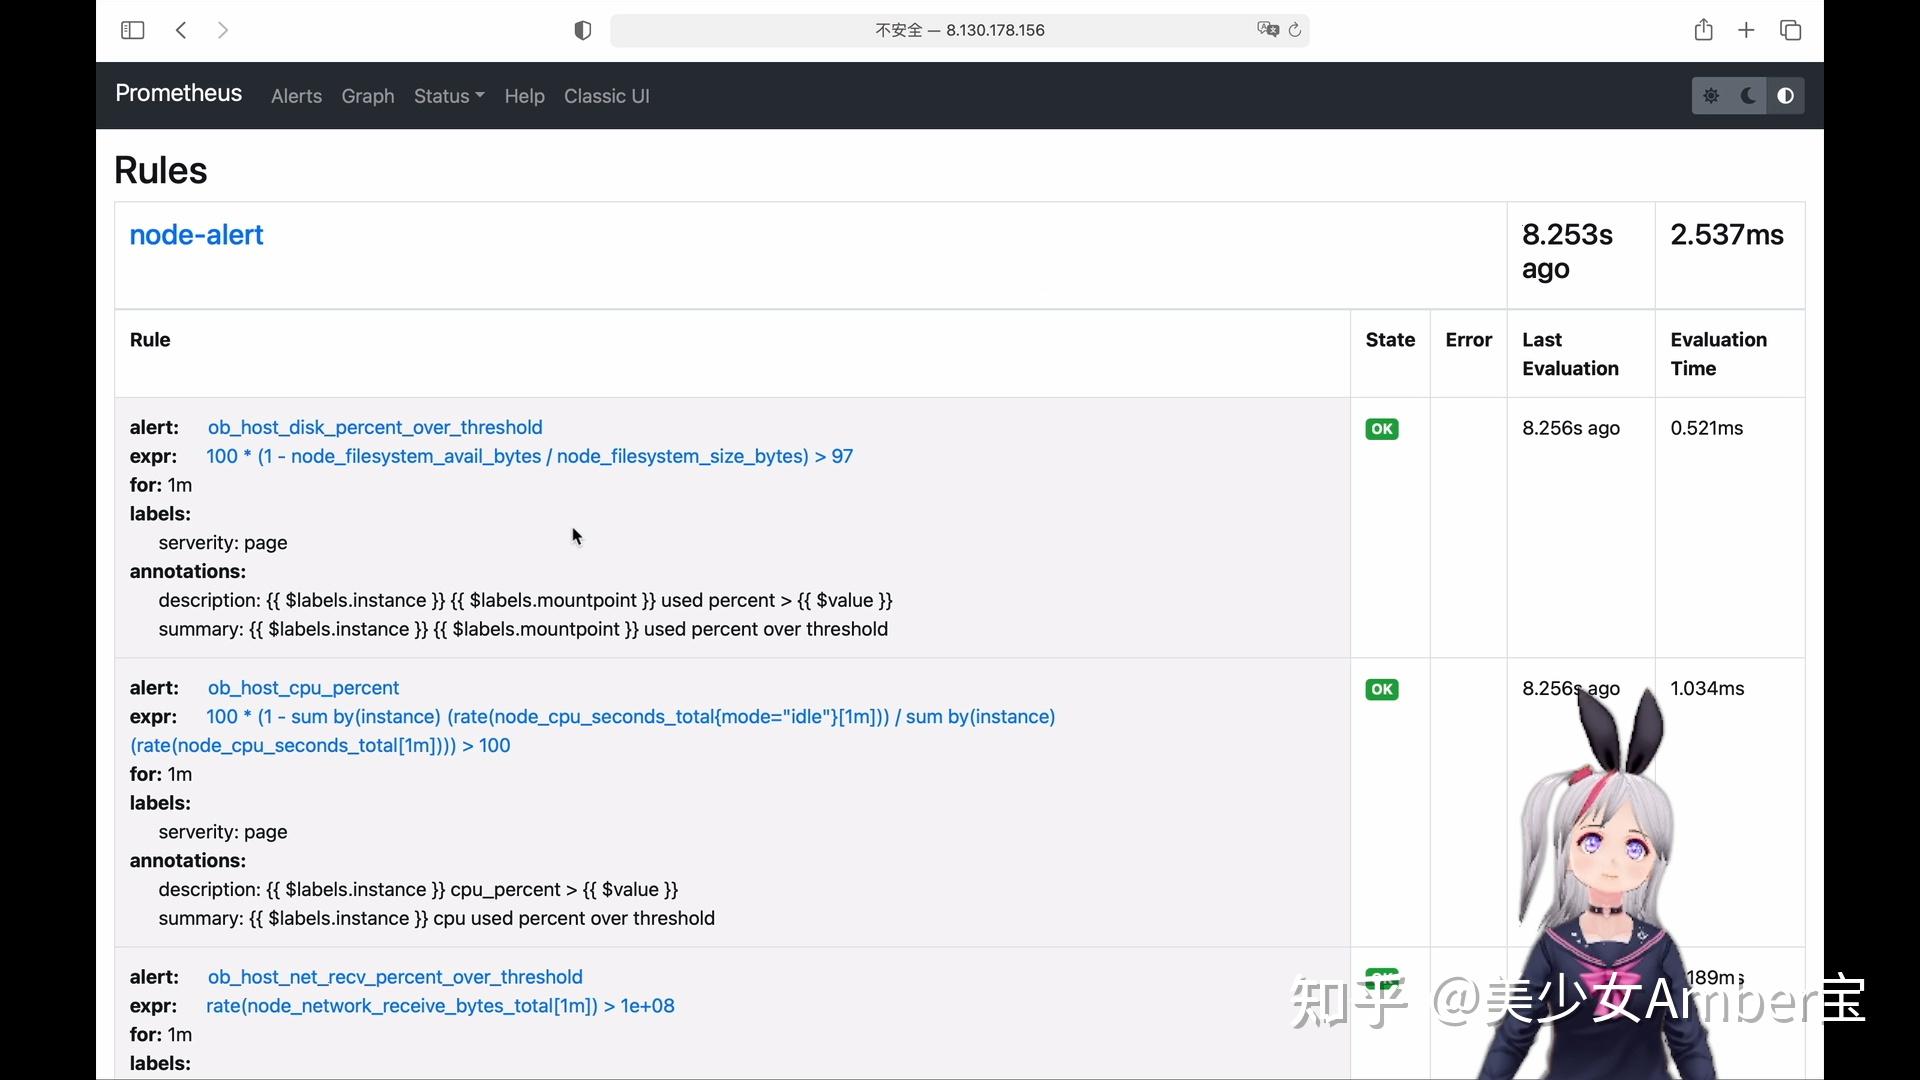Screen dimensions: 1920x1080
Task: Click ob_host_cpu_percent alert link
Action: (x=303, y=688)
